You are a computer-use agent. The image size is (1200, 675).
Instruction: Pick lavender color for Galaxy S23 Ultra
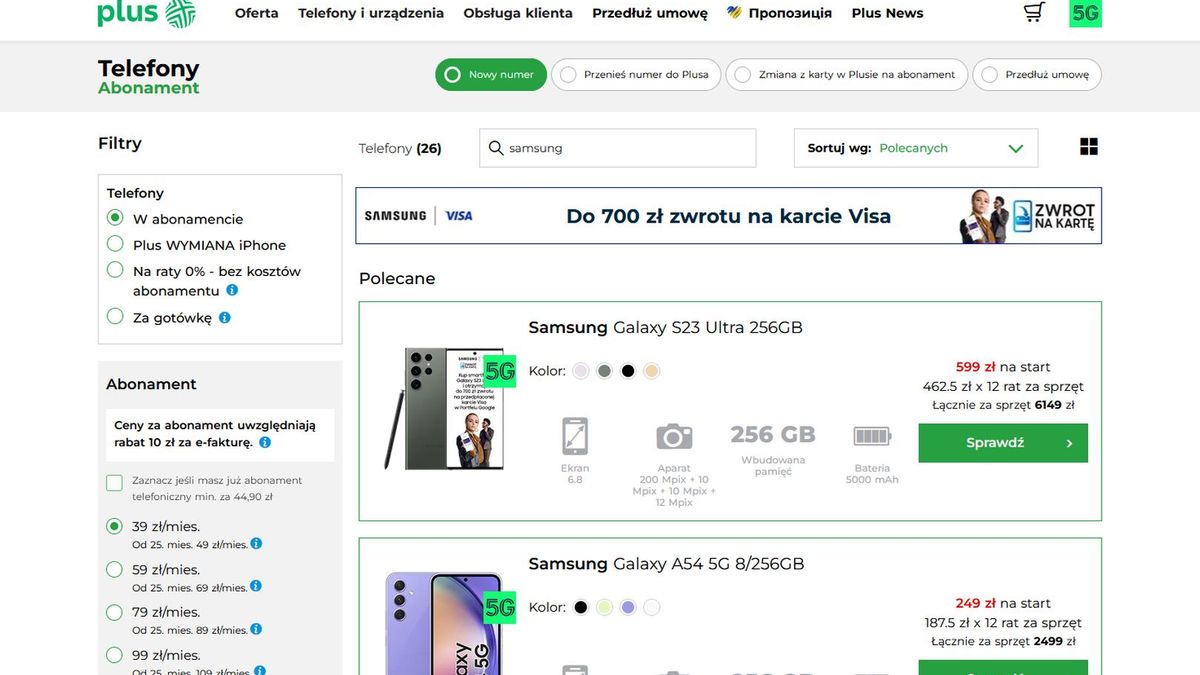(x=580, y=371)
